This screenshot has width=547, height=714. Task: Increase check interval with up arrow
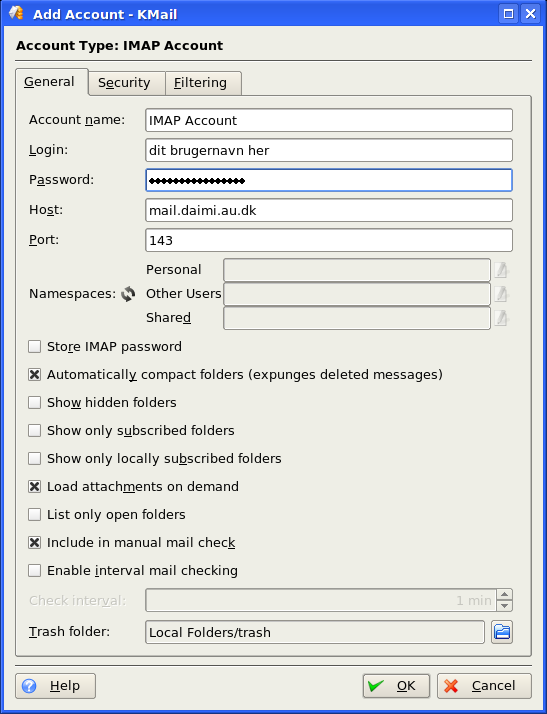(504, 595)
